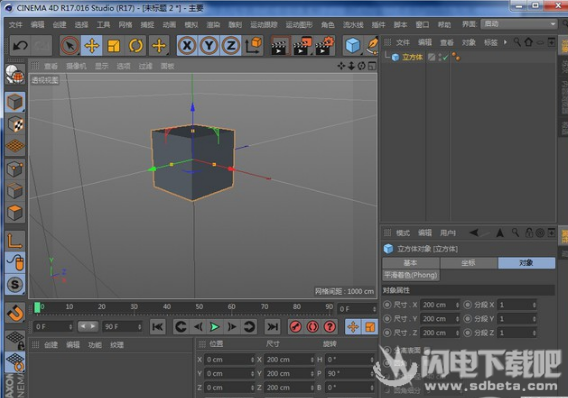Toggle the Y axis lock
The image size is (568, 398).
(x=209, y=46)
